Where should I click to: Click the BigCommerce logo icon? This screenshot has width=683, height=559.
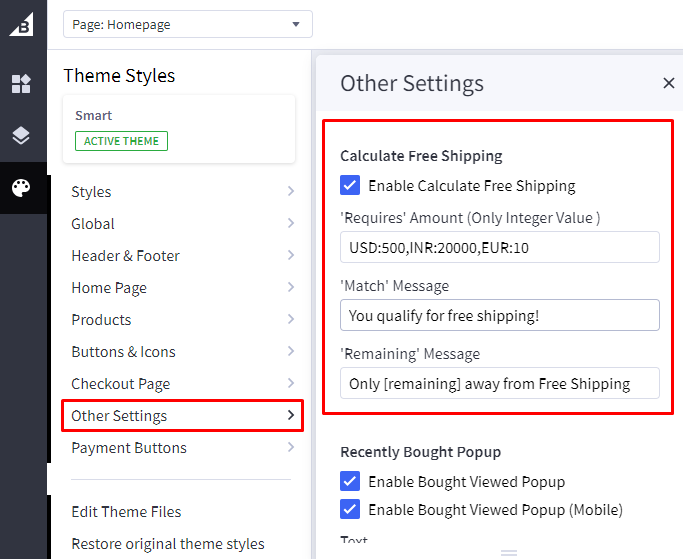tap(22, 24)
